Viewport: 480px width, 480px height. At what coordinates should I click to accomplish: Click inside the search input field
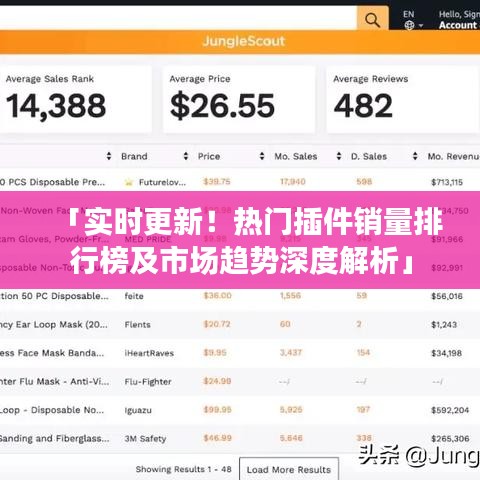(178, 18)
